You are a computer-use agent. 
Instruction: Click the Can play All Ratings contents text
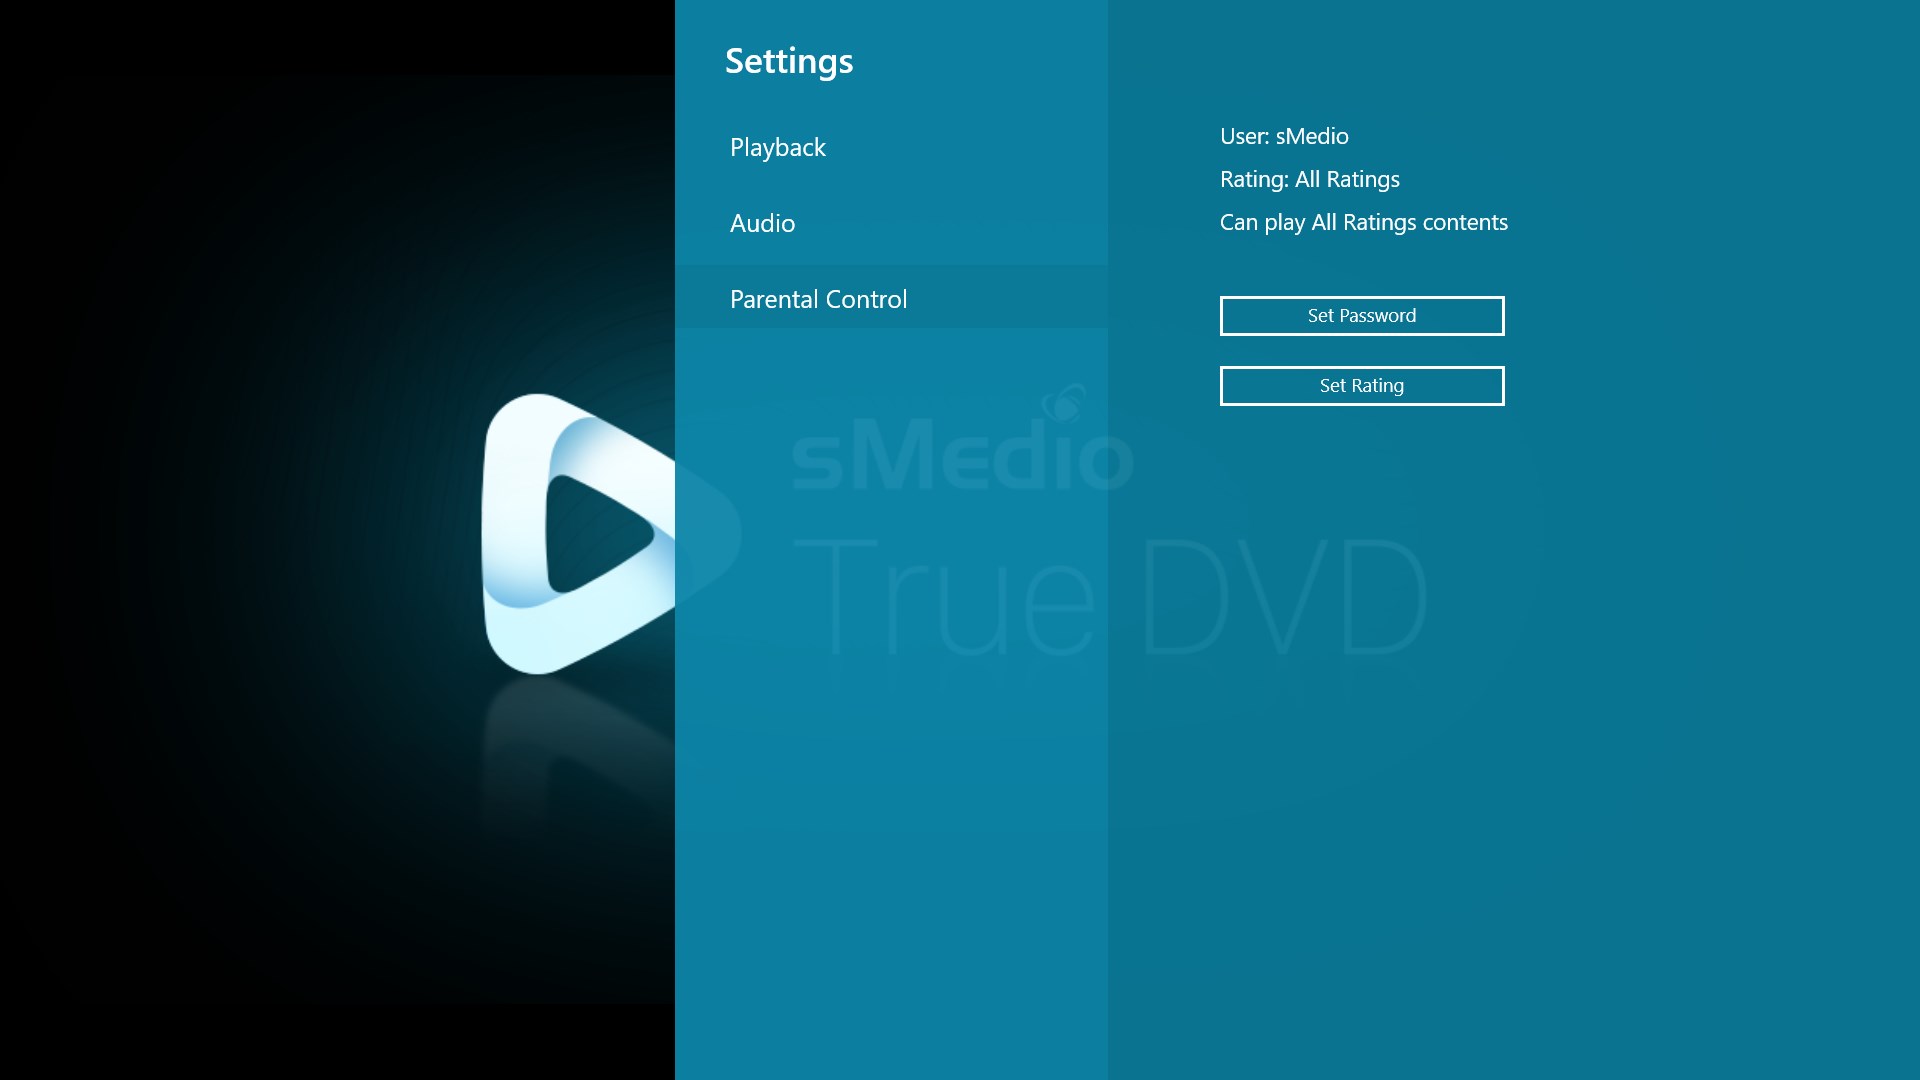(x=1363, y=222)
